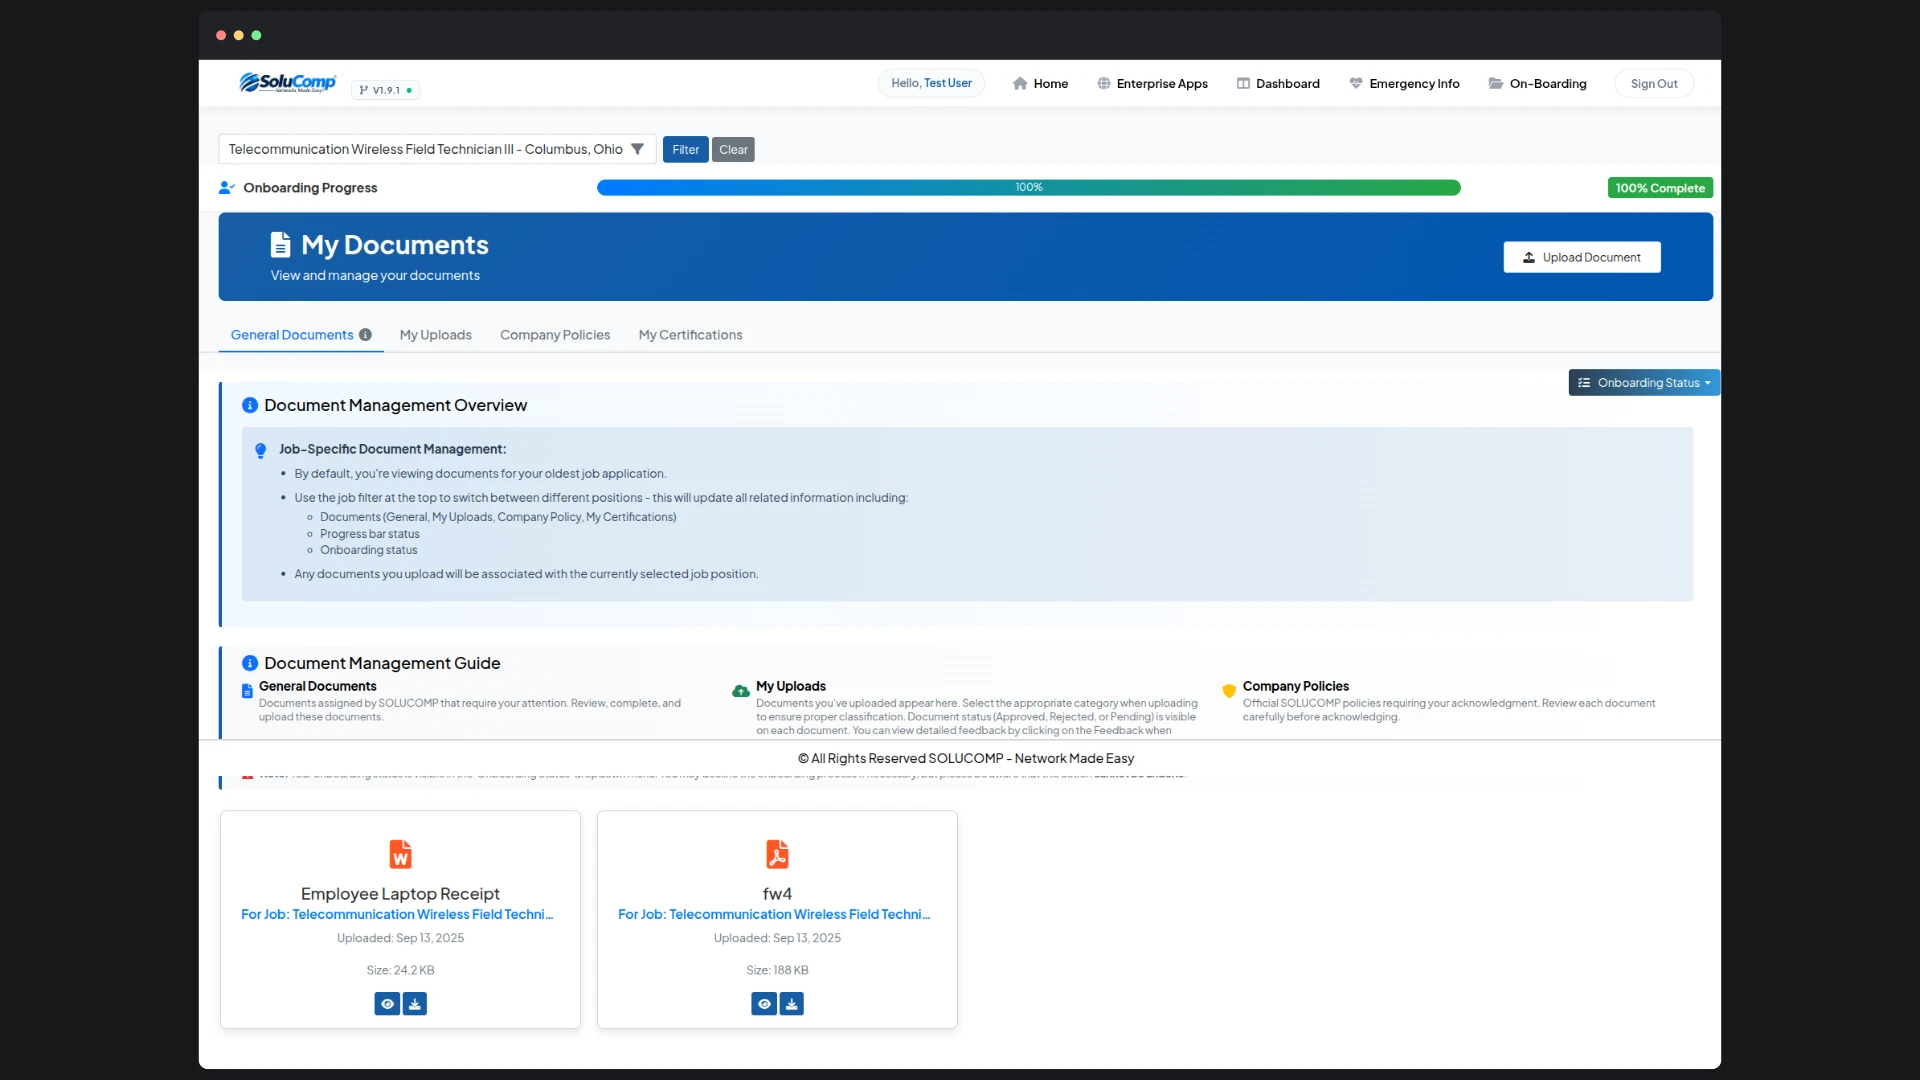Click the Sign Out button
1920x1080 pixels.
tap(1654, 84)
